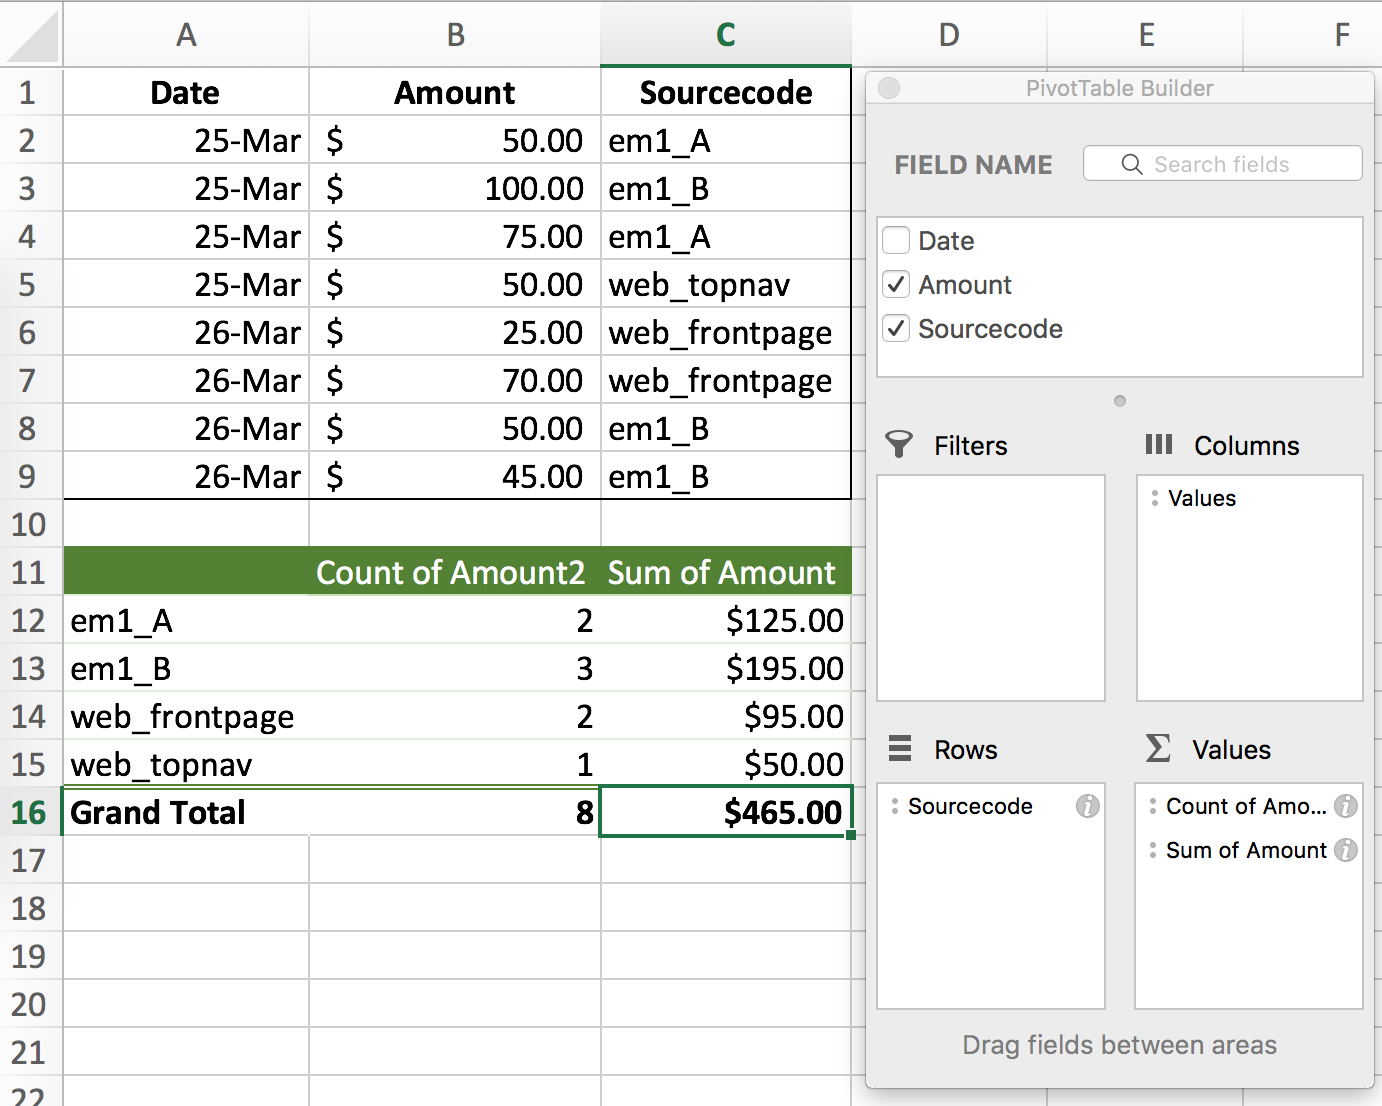Check the Date field checkbox

pyautogui.click(x=895, y=240)
